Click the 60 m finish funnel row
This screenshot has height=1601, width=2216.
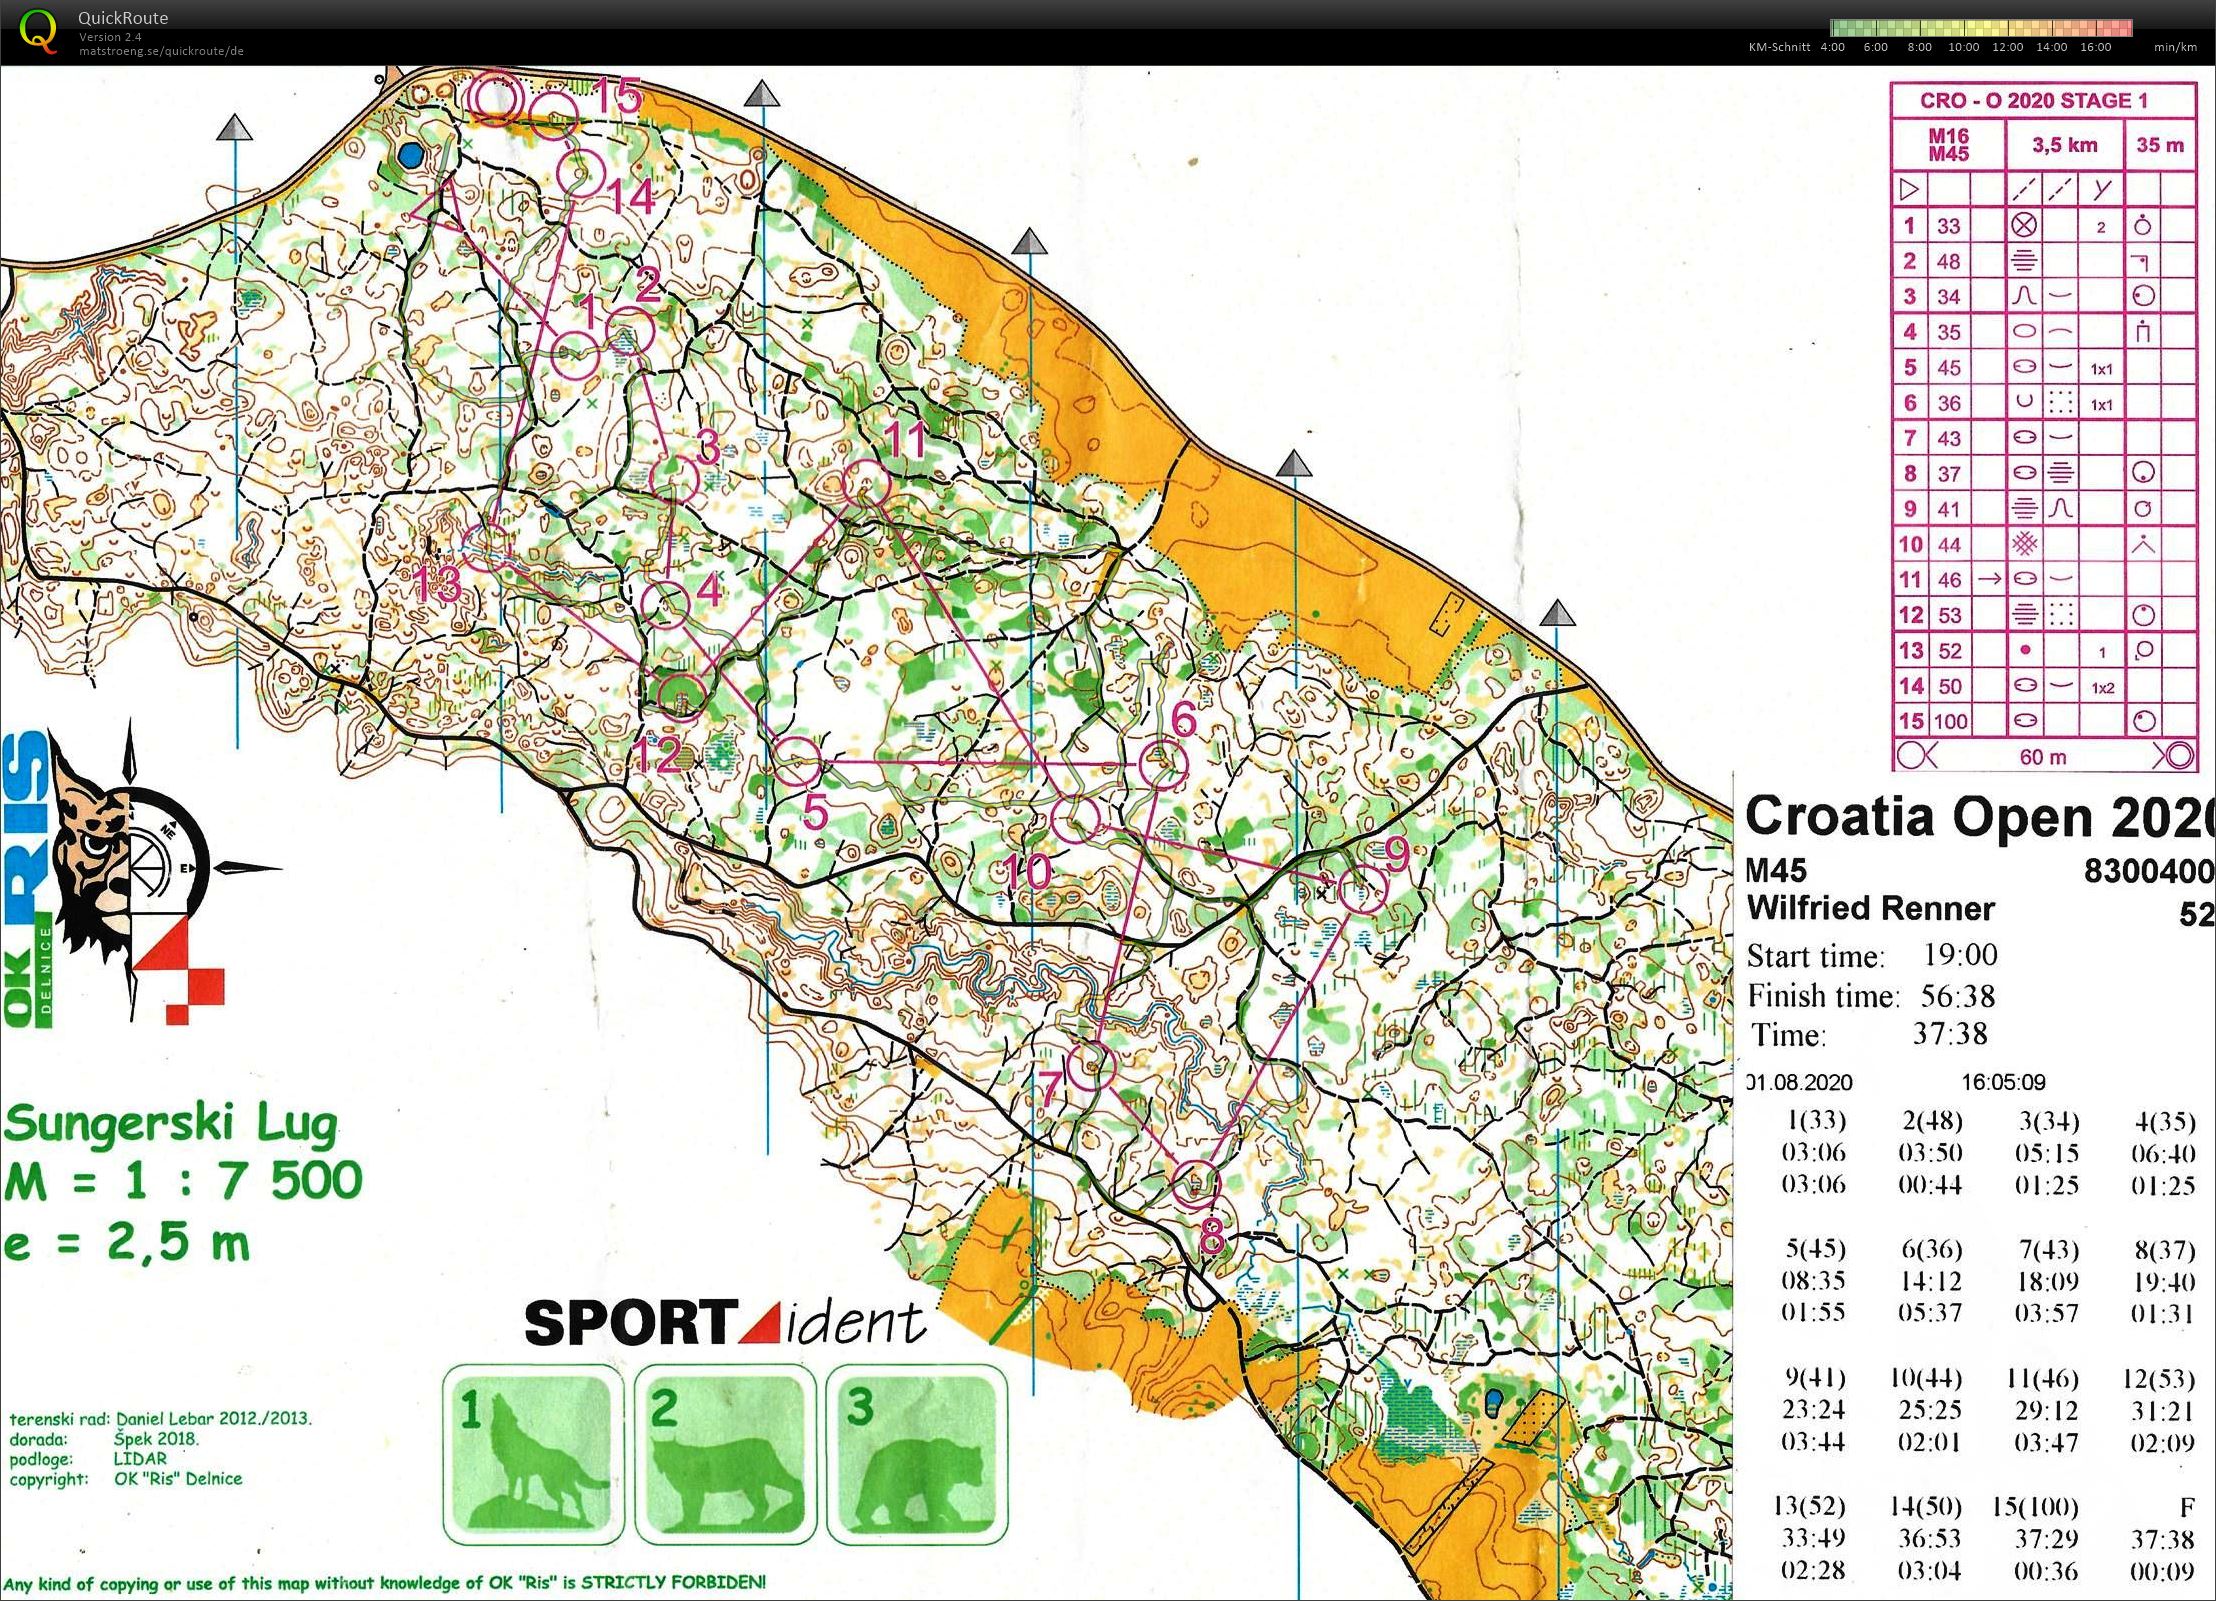pyautogui.click(x=2044, y=756)
